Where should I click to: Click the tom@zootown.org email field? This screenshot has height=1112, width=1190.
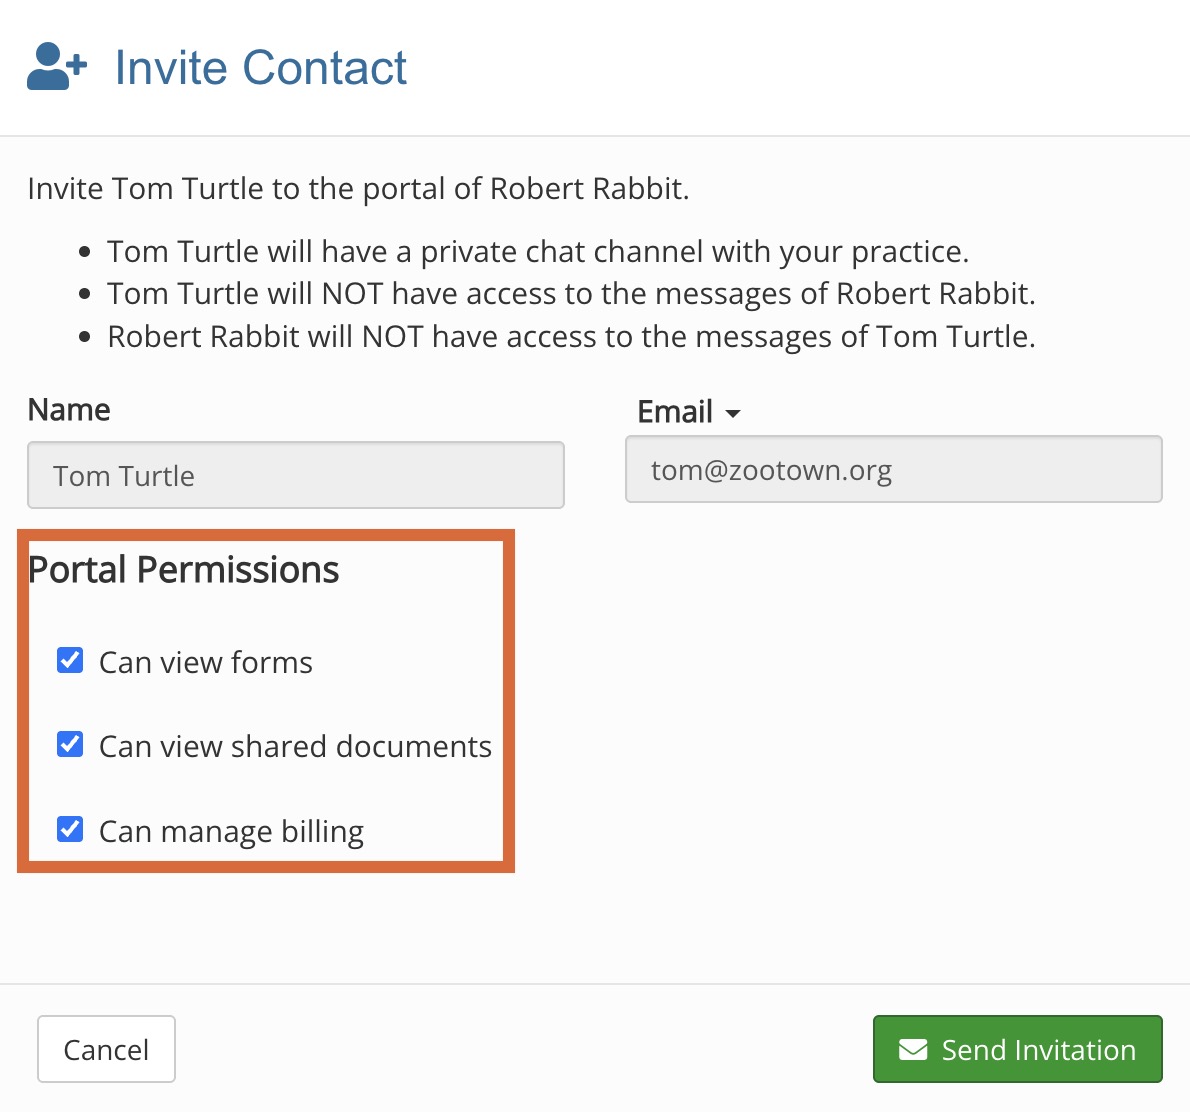click(893, 469)
